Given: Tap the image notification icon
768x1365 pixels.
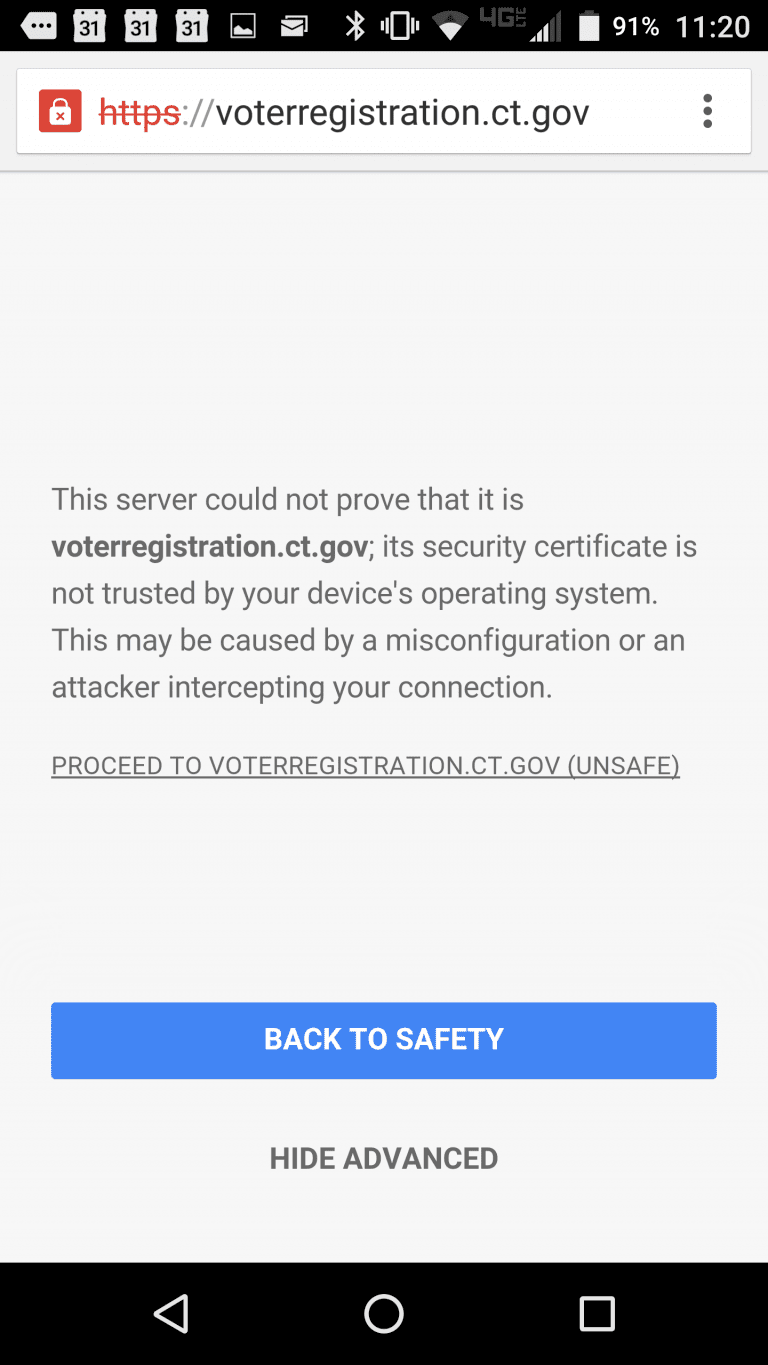Looking at the screenshot, I should click(x=243, y=27).
